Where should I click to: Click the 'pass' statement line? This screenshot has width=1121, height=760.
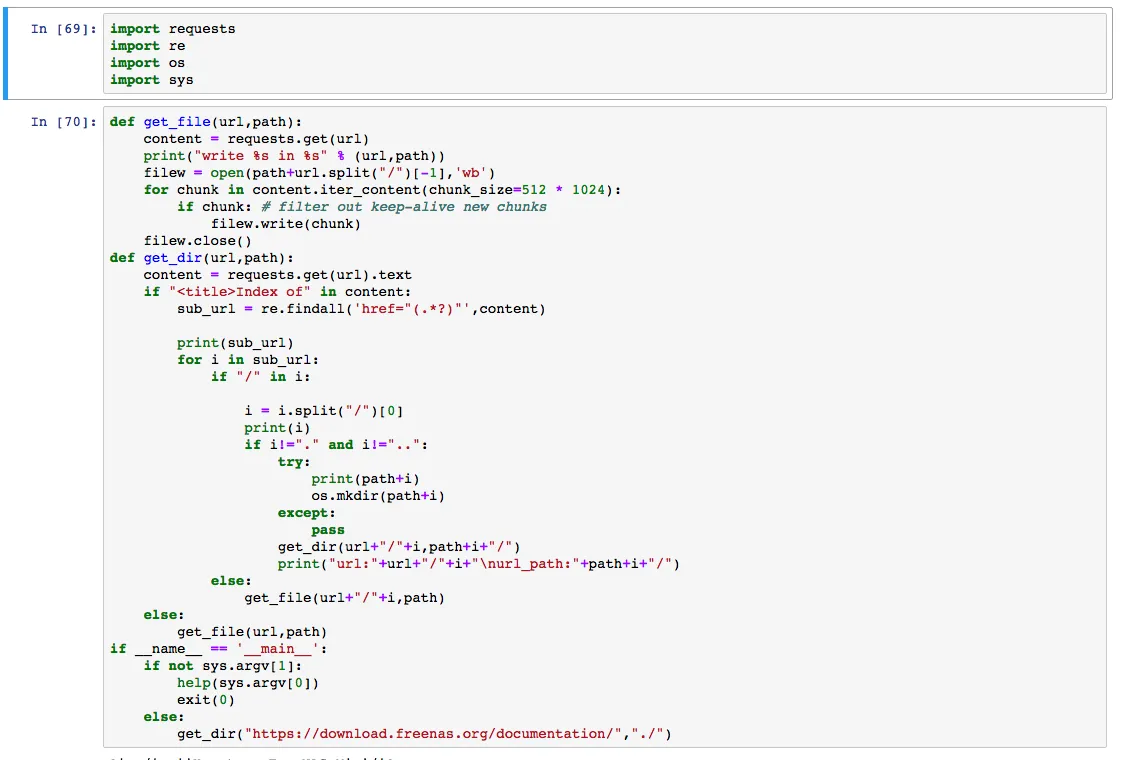point(327,530)
